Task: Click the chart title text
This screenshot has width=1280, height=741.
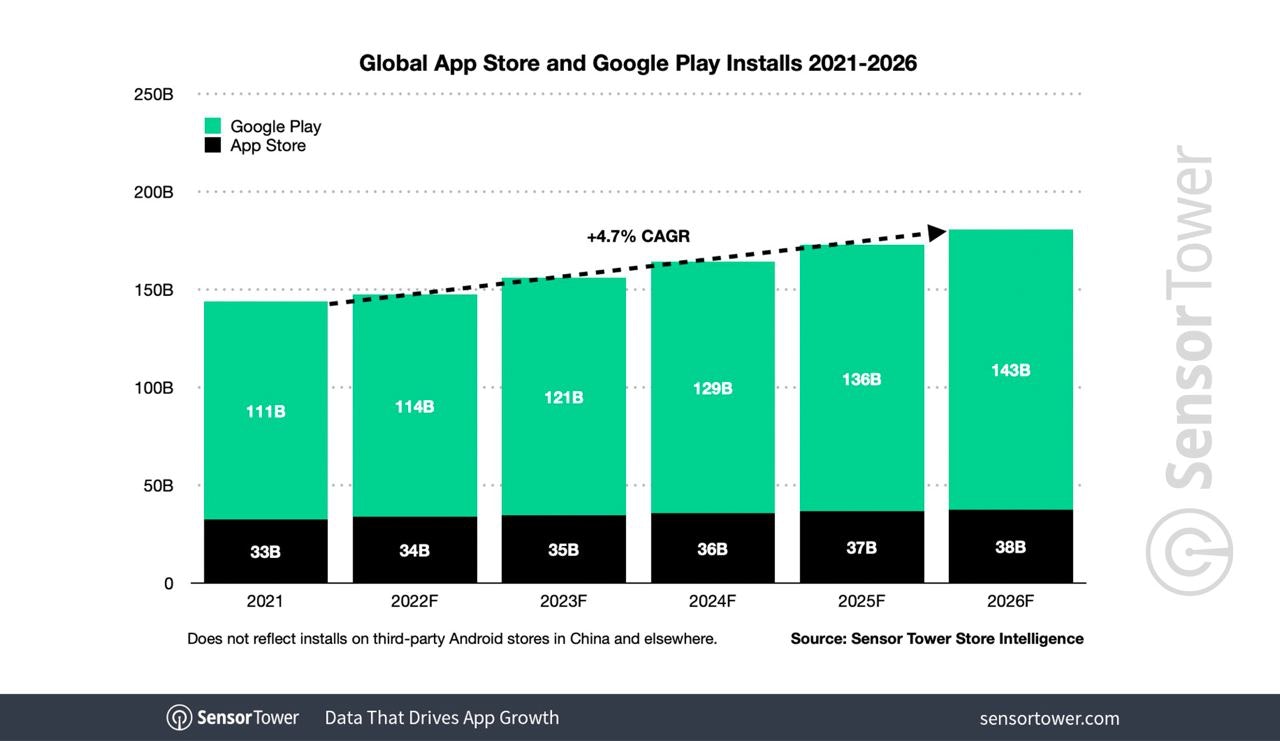Action: (638, 63)
